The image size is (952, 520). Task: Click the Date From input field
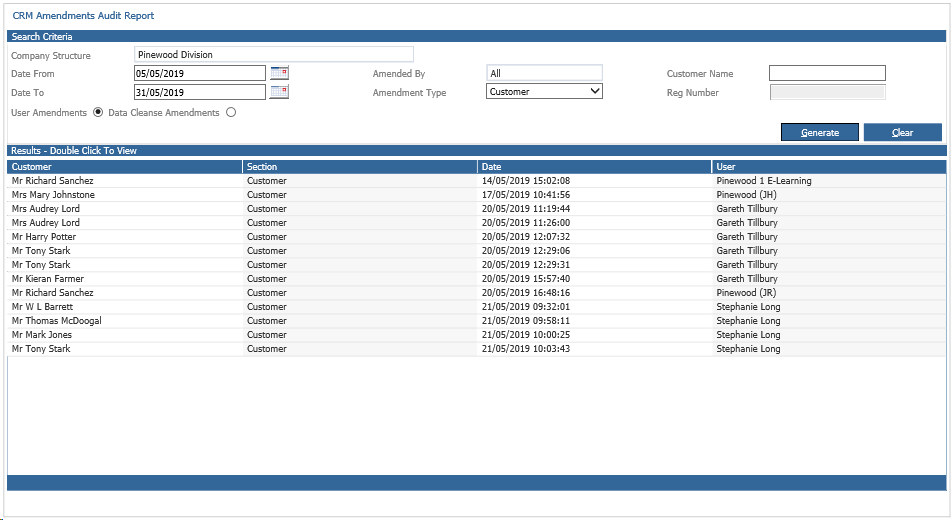[200, 73]
